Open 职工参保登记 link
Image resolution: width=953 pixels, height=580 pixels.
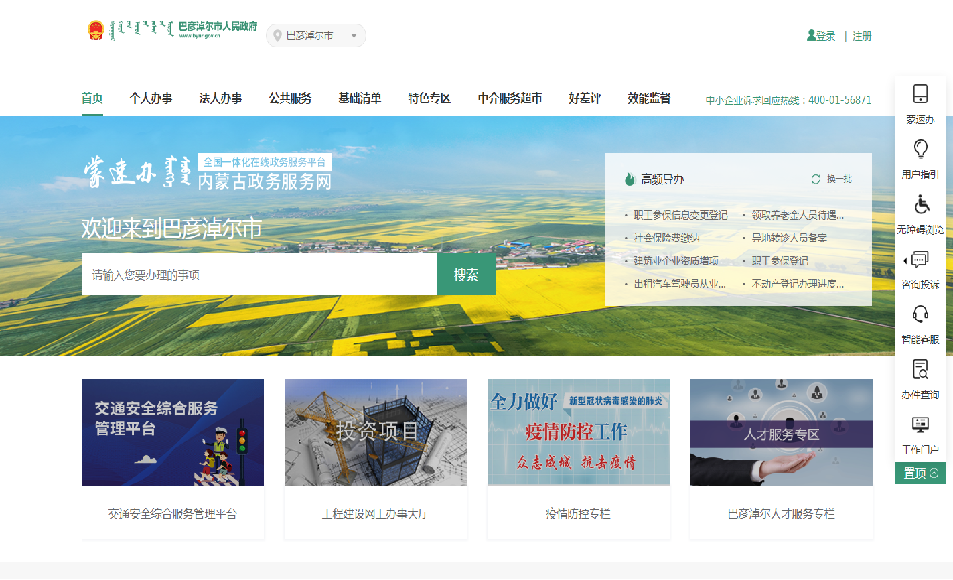[780, 260]
